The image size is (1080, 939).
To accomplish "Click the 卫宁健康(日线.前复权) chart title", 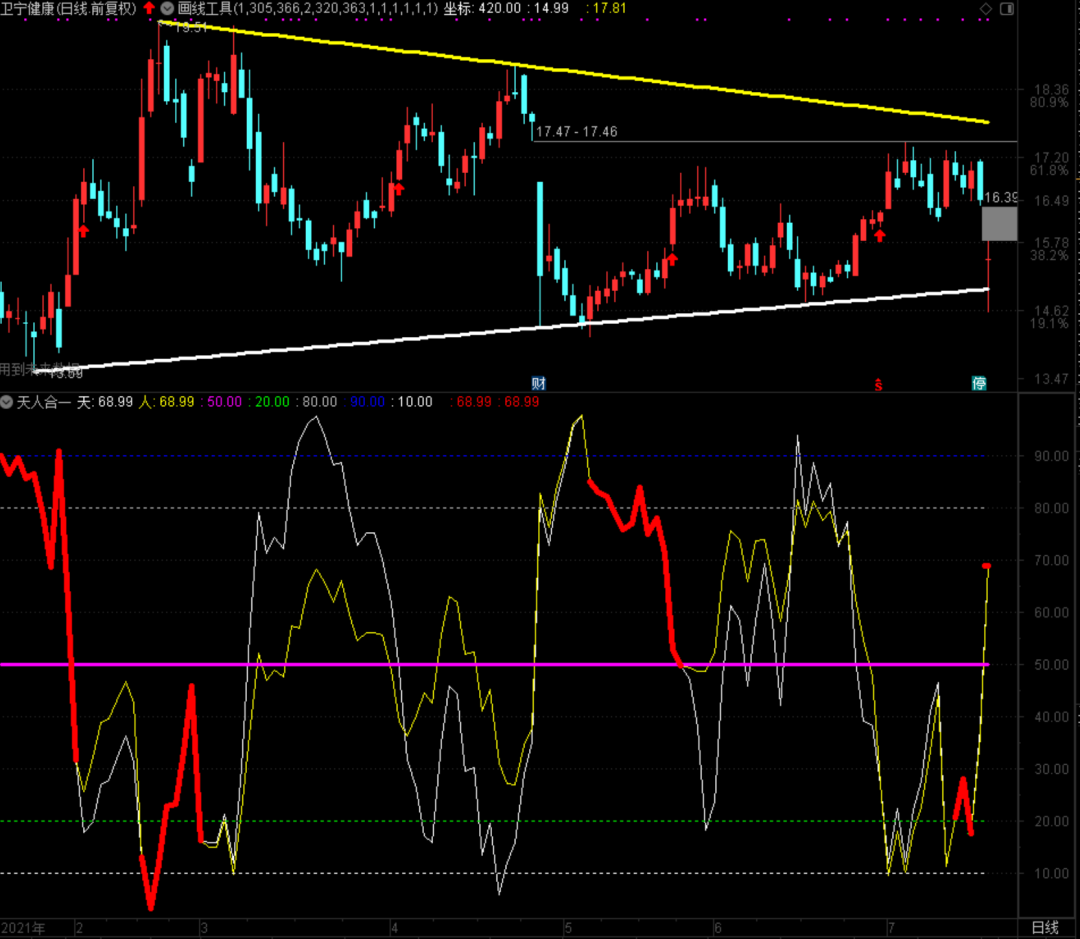I will point(68,8).
